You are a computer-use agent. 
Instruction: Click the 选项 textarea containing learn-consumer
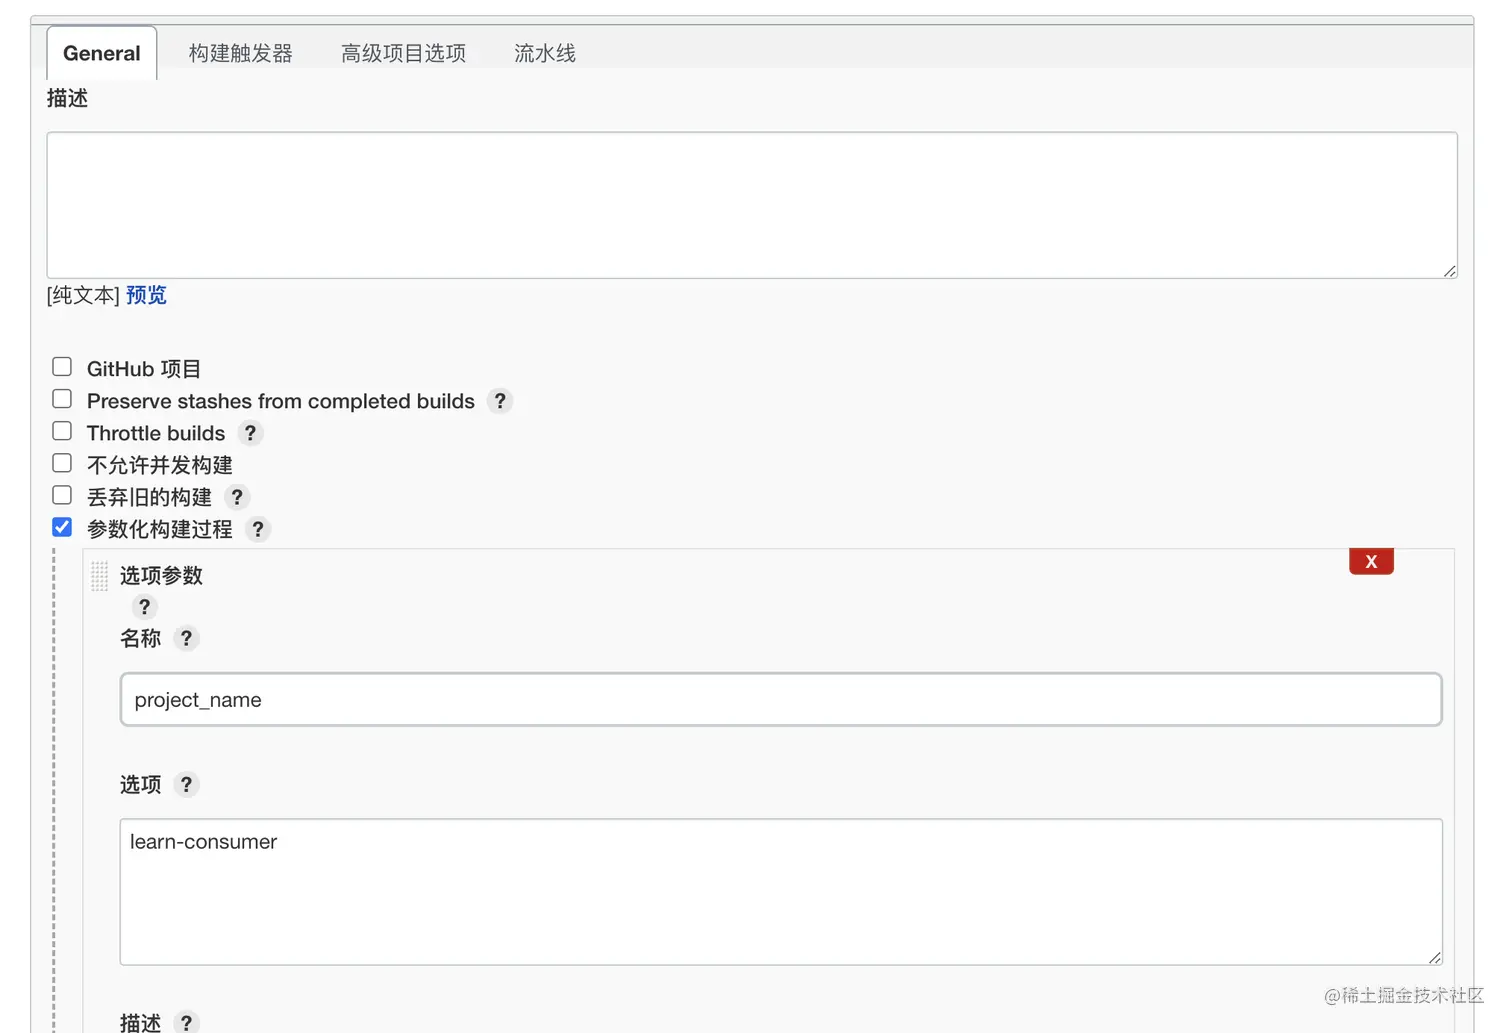(x=781, y=892)
